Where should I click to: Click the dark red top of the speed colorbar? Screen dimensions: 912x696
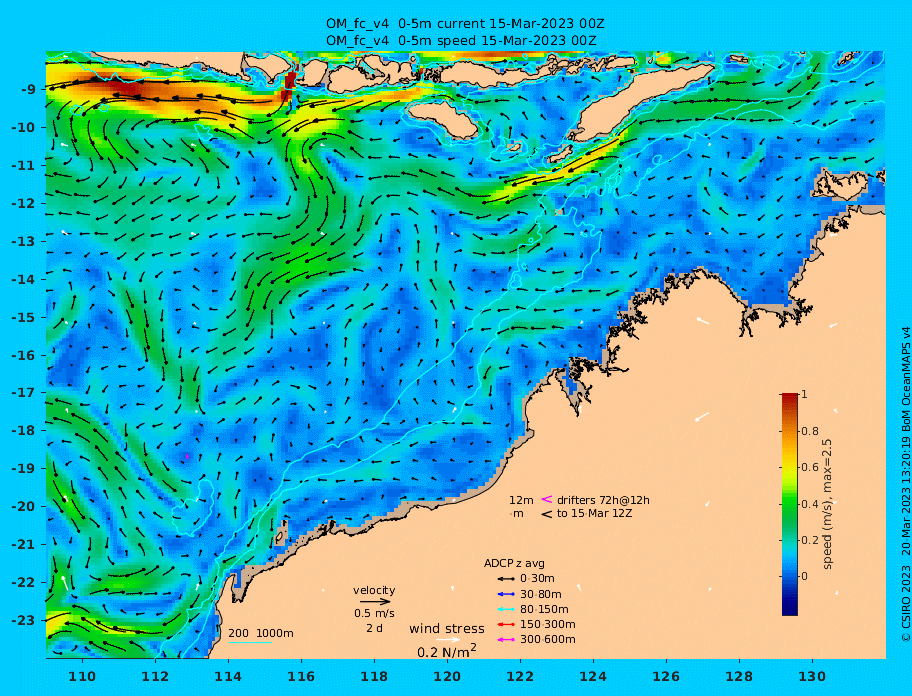click(x=790, y=398)
